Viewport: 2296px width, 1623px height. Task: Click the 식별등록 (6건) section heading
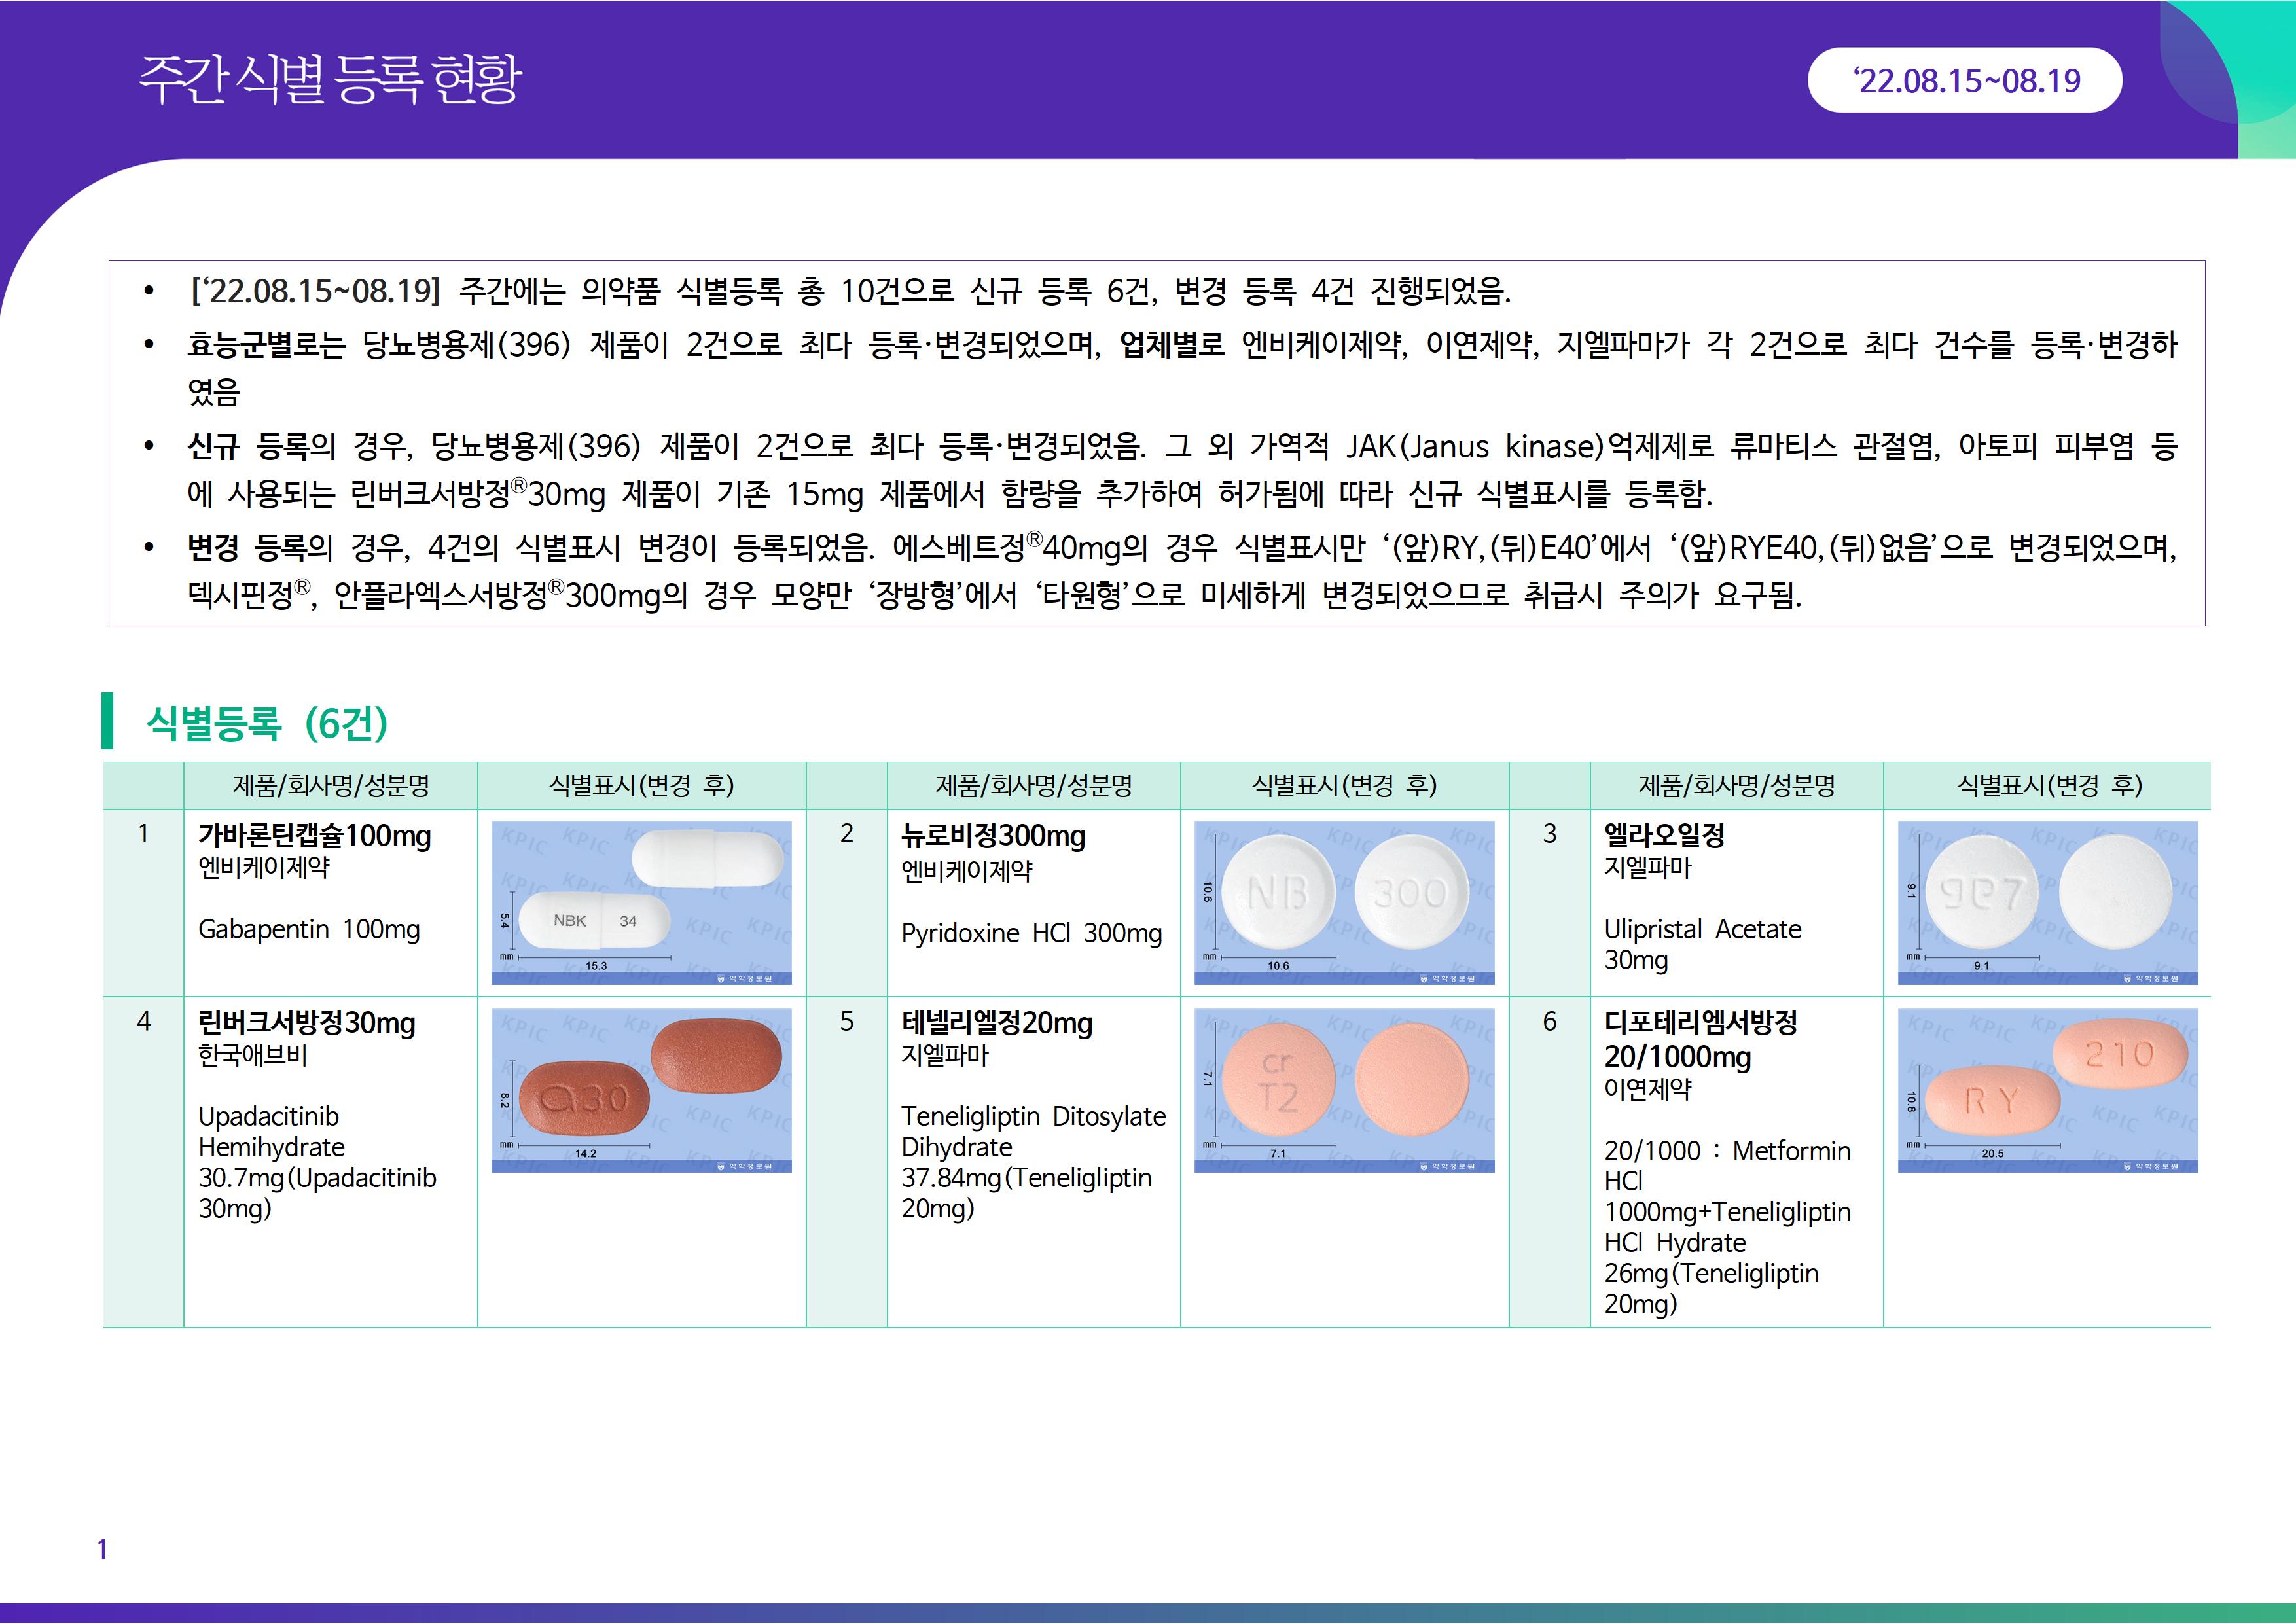point(266,722)
